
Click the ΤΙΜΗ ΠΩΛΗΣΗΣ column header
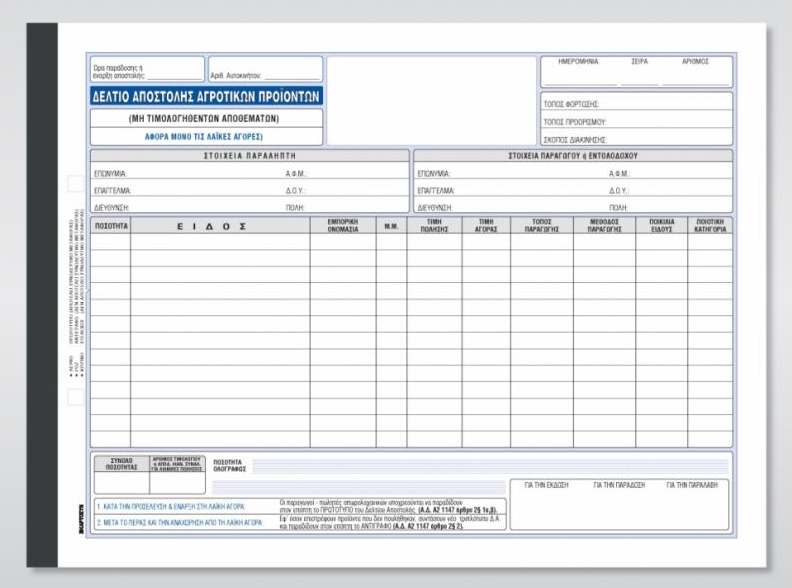click(x=434, y=226)
